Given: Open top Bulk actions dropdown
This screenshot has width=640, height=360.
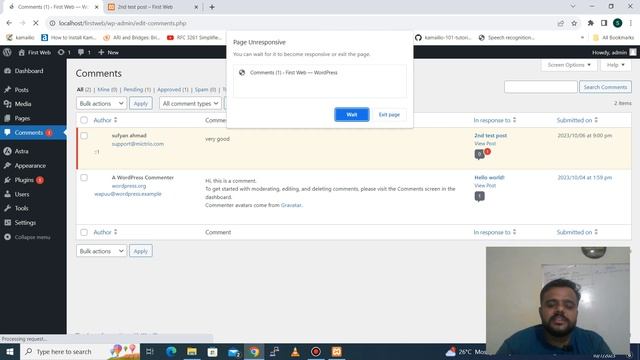Looking at the screenshot, I should click(101, 104).
